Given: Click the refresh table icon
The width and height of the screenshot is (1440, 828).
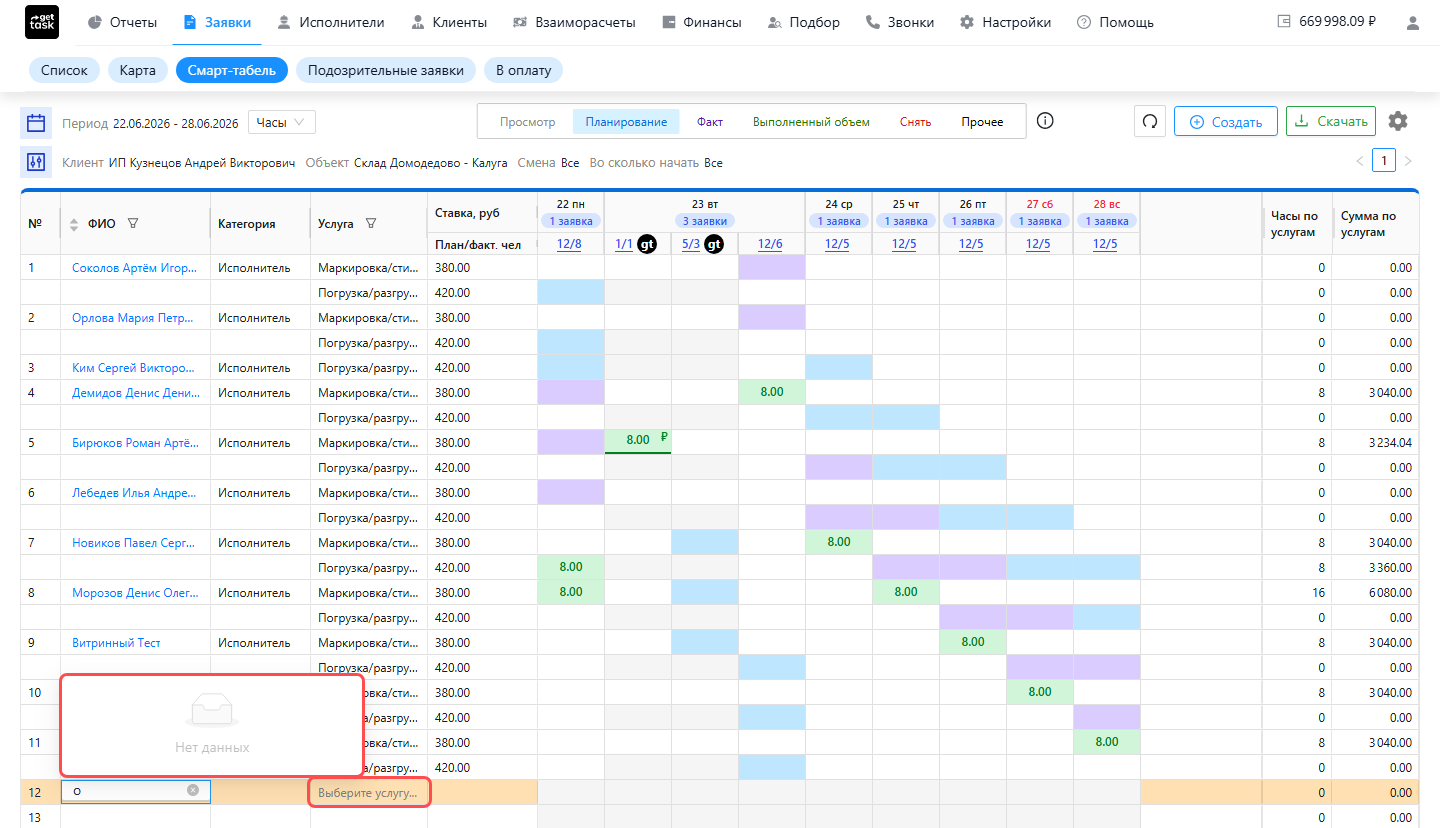Looking at the screenshot, I should (1150, 122).
